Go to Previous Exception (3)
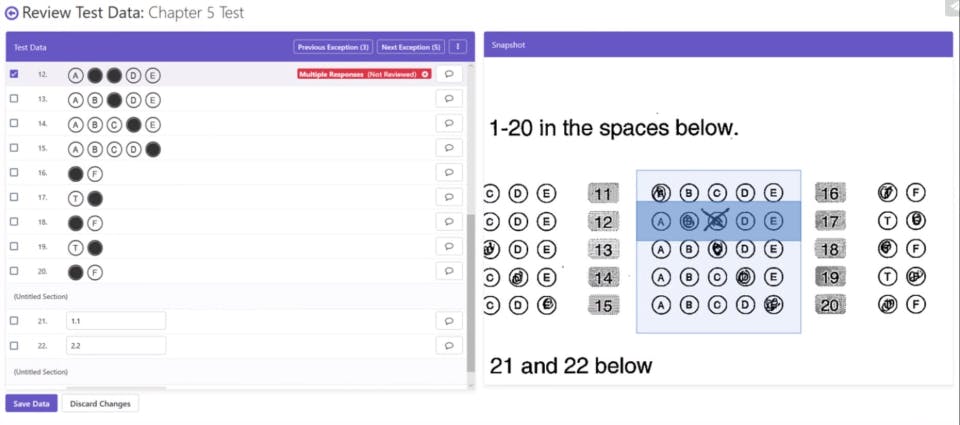The width and height of the screenshot is (960, 425). pyautogui.click(x=333, y=47)
